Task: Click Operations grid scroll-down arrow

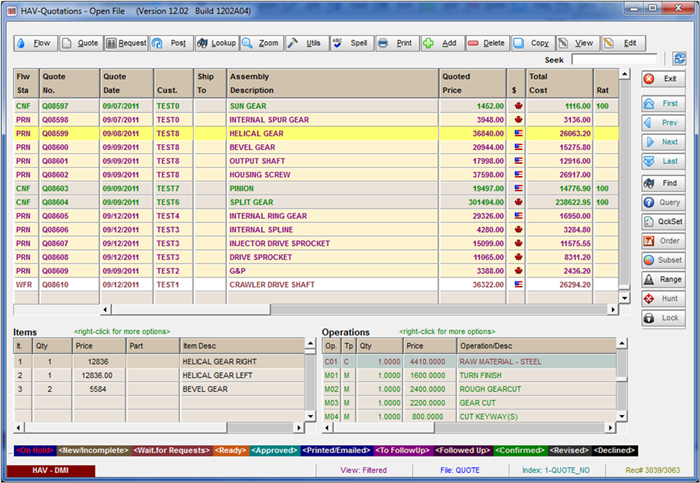Action: 622,416
